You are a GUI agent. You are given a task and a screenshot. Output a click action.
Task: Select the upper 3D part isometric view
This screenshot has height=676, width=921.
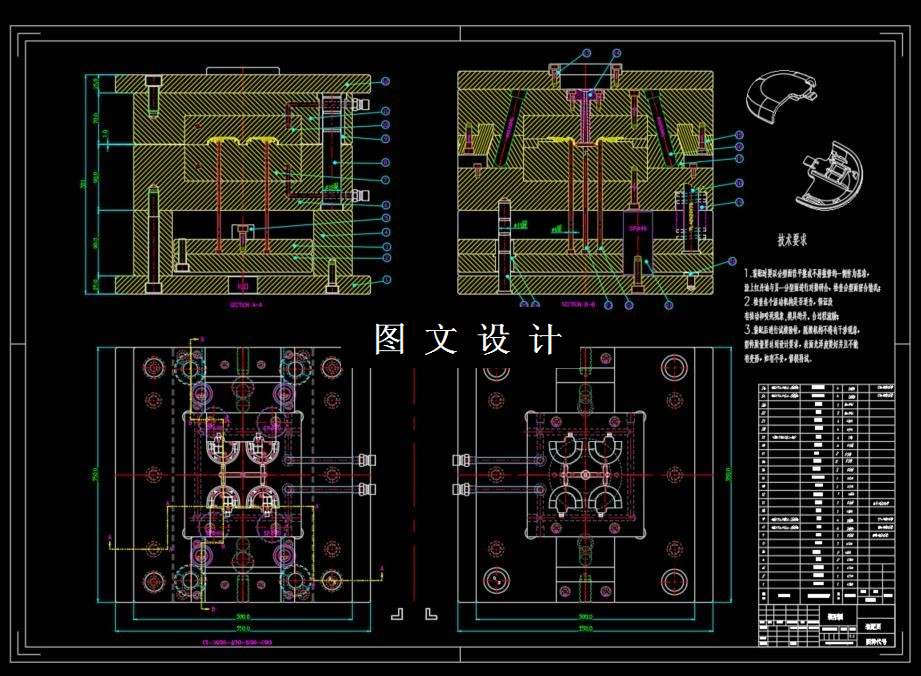point(780,97)
